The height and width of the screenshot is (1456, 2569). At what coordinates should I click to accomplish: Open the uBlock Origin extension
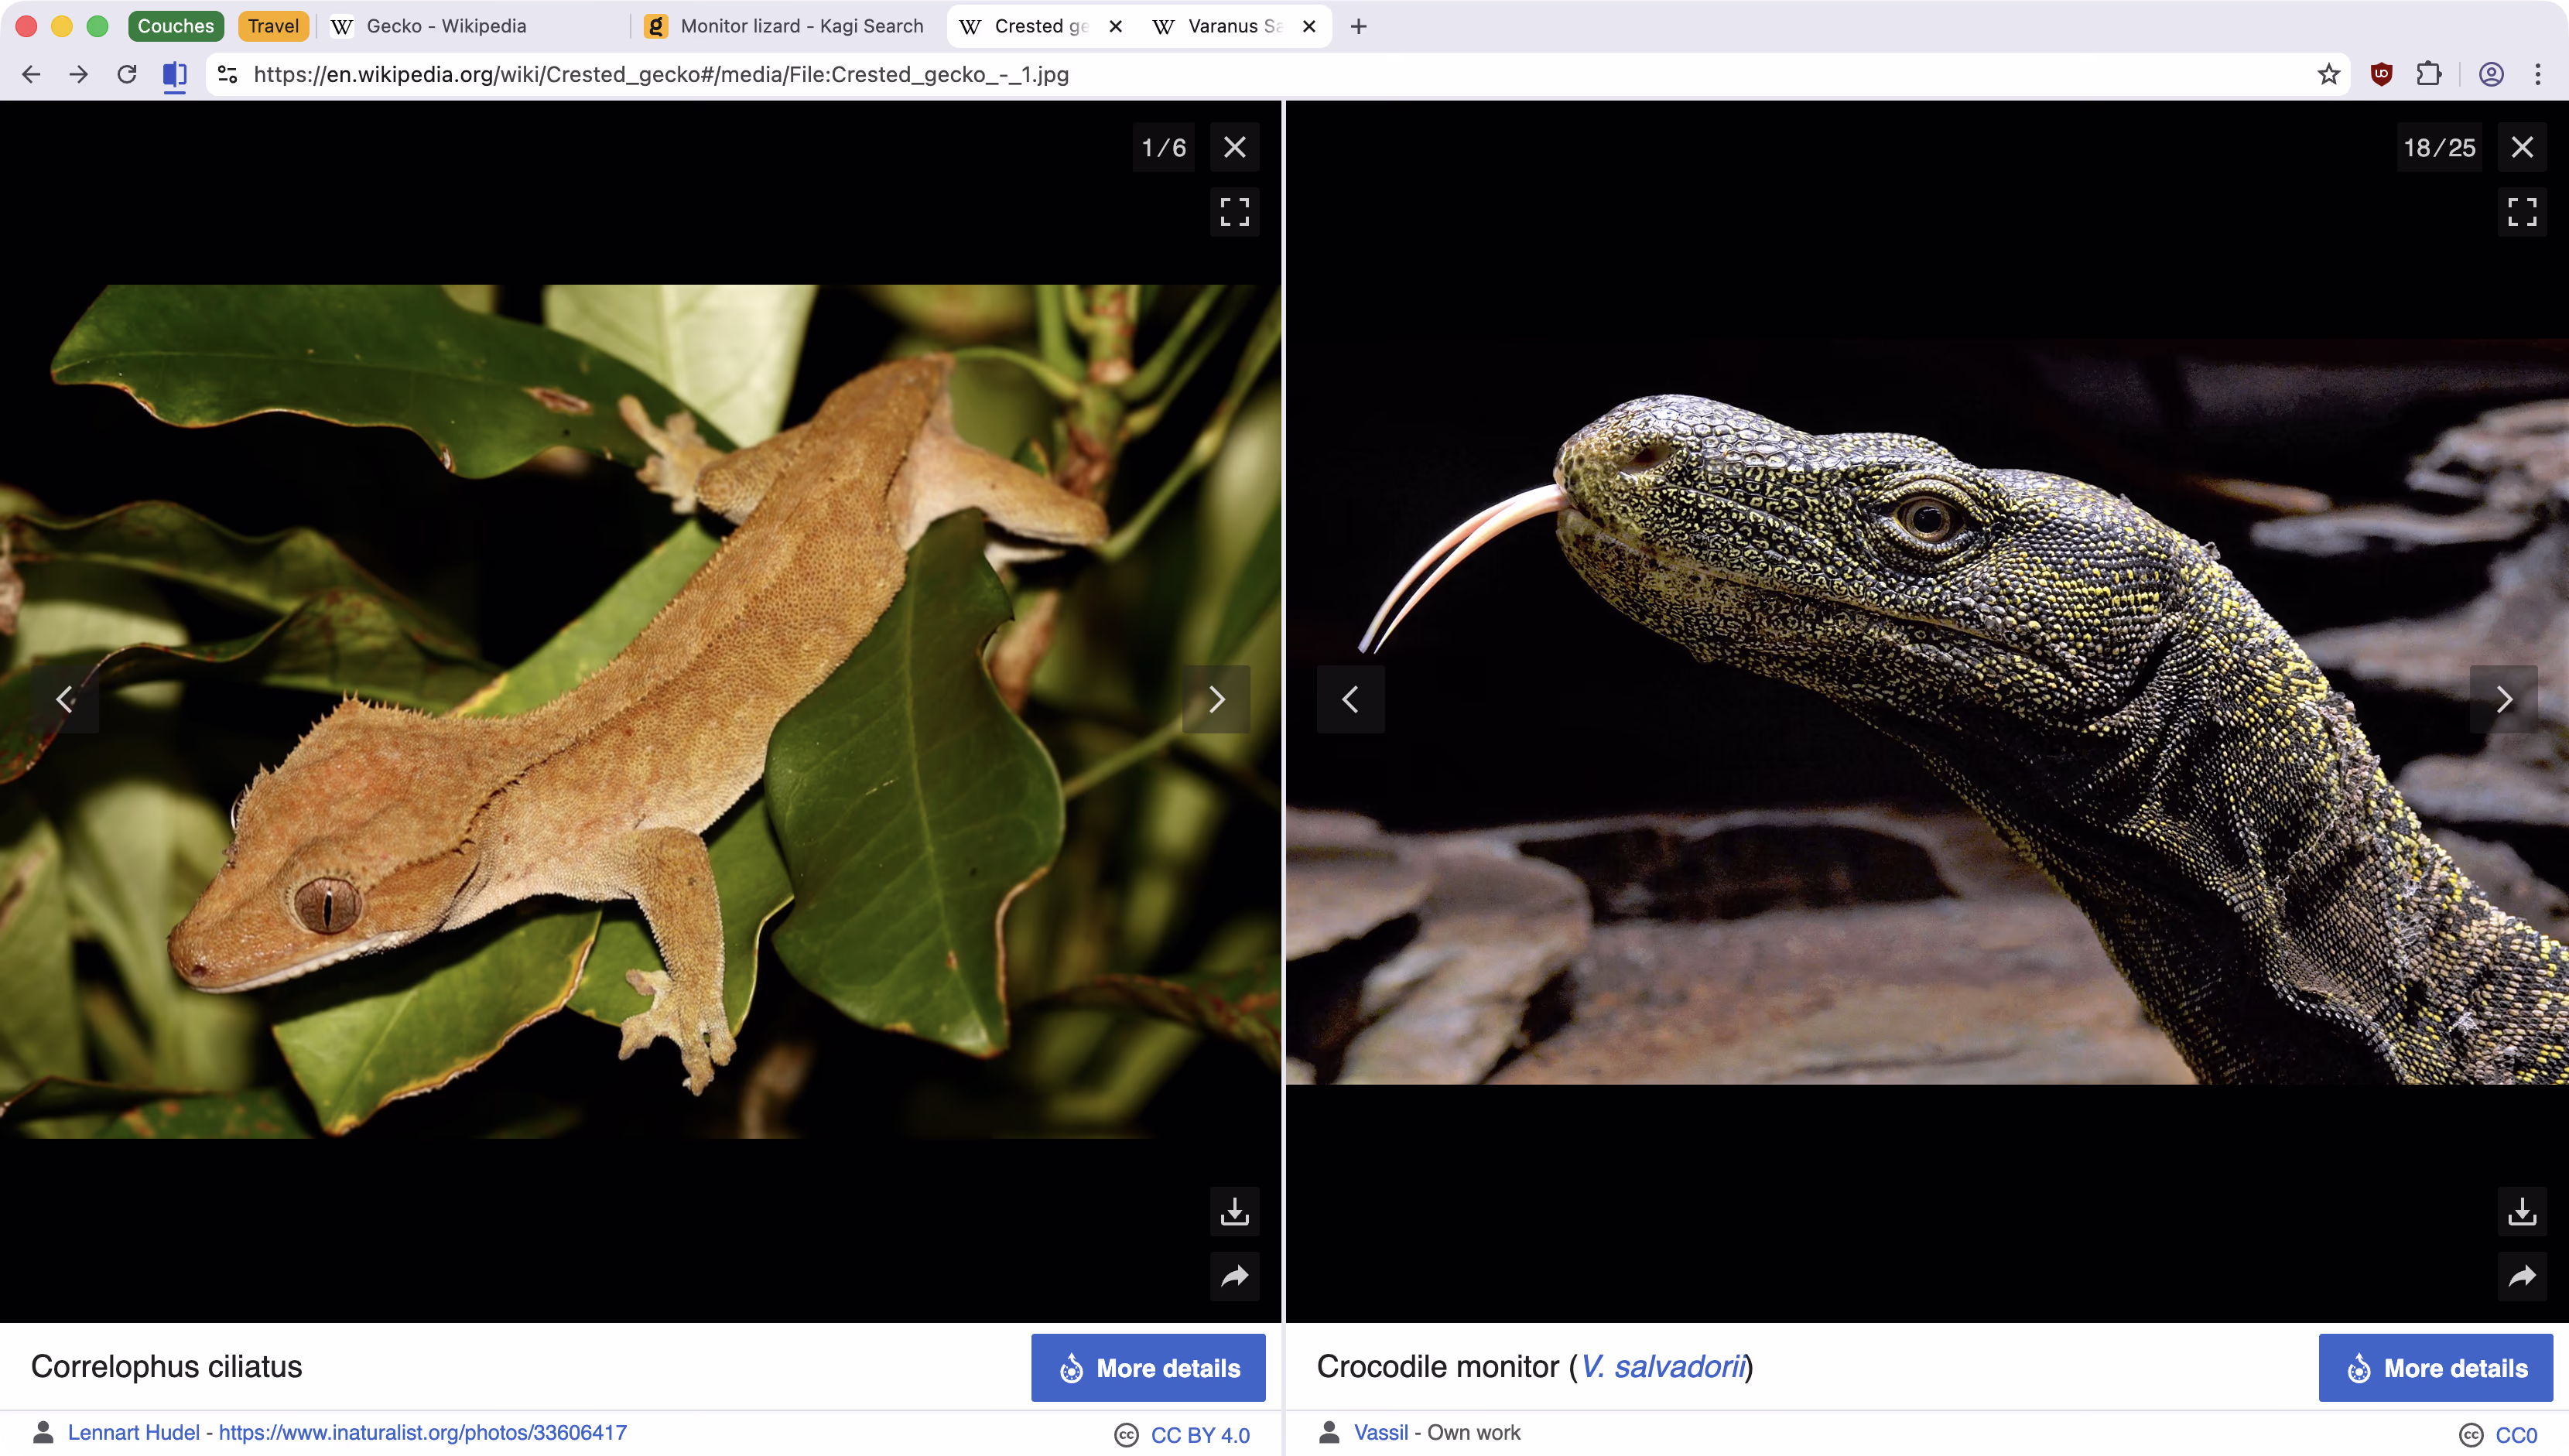point(2381,73)
